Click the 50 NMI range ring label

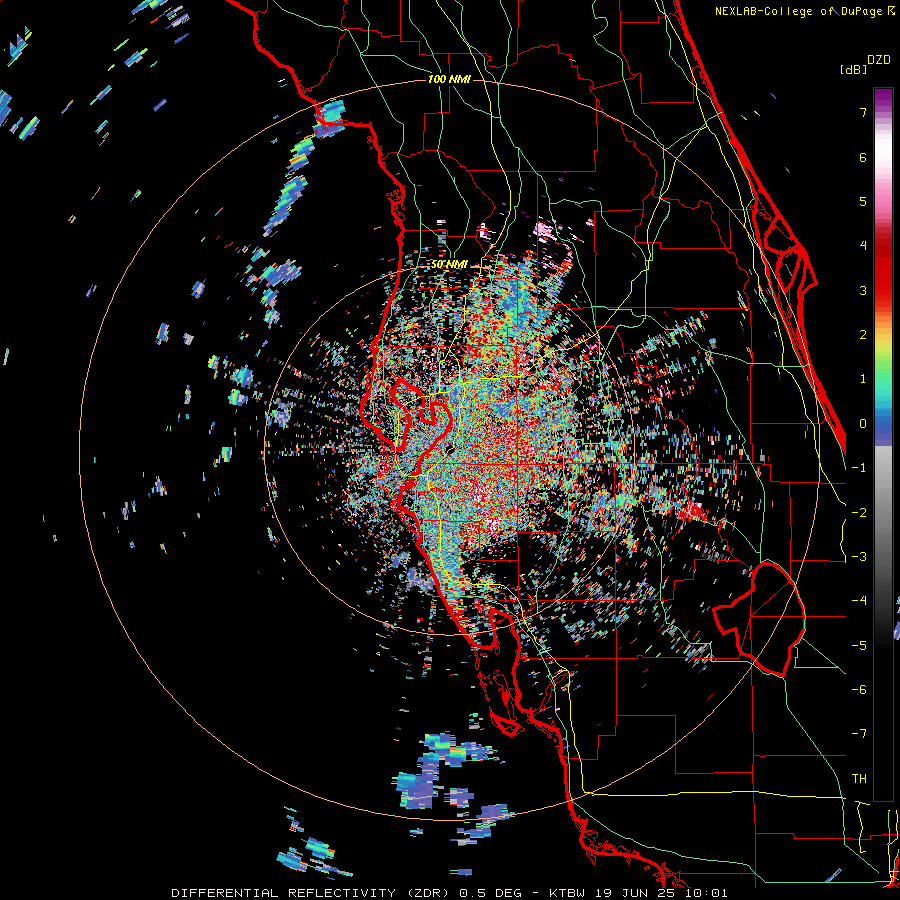pos(449,265)
